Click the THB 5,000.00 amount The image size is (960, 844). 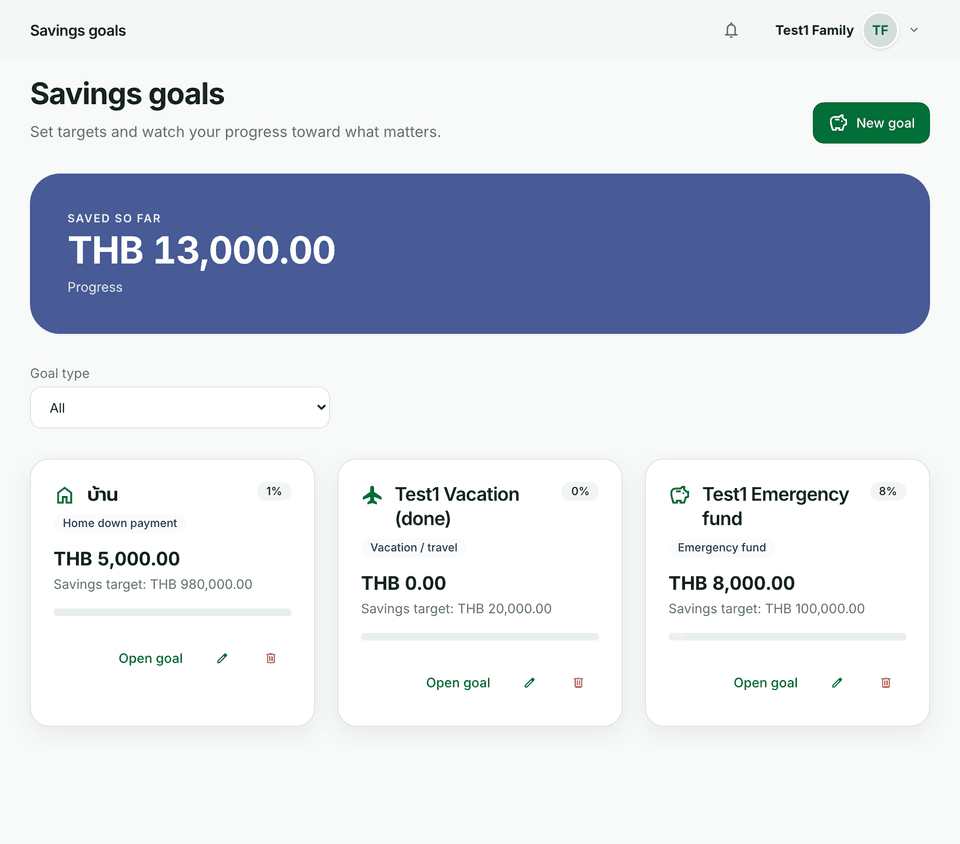tap(117, 559)
